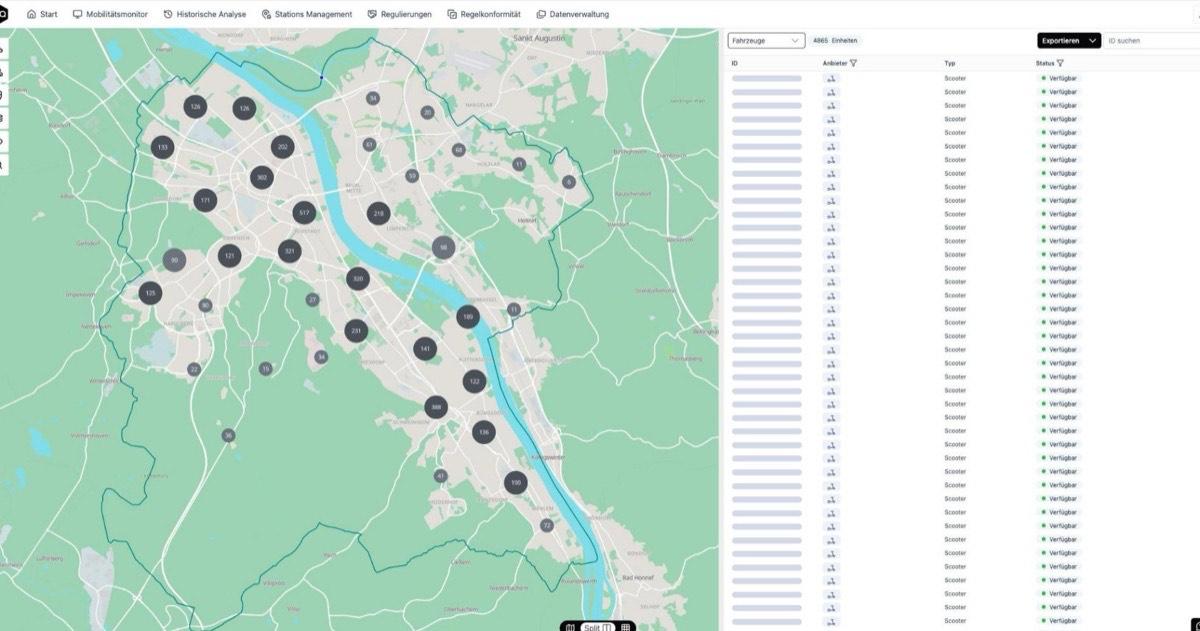Click the small 27 cluster marker
The height and width of the screenshot is (631, 1200).
(x=313, y=300)
